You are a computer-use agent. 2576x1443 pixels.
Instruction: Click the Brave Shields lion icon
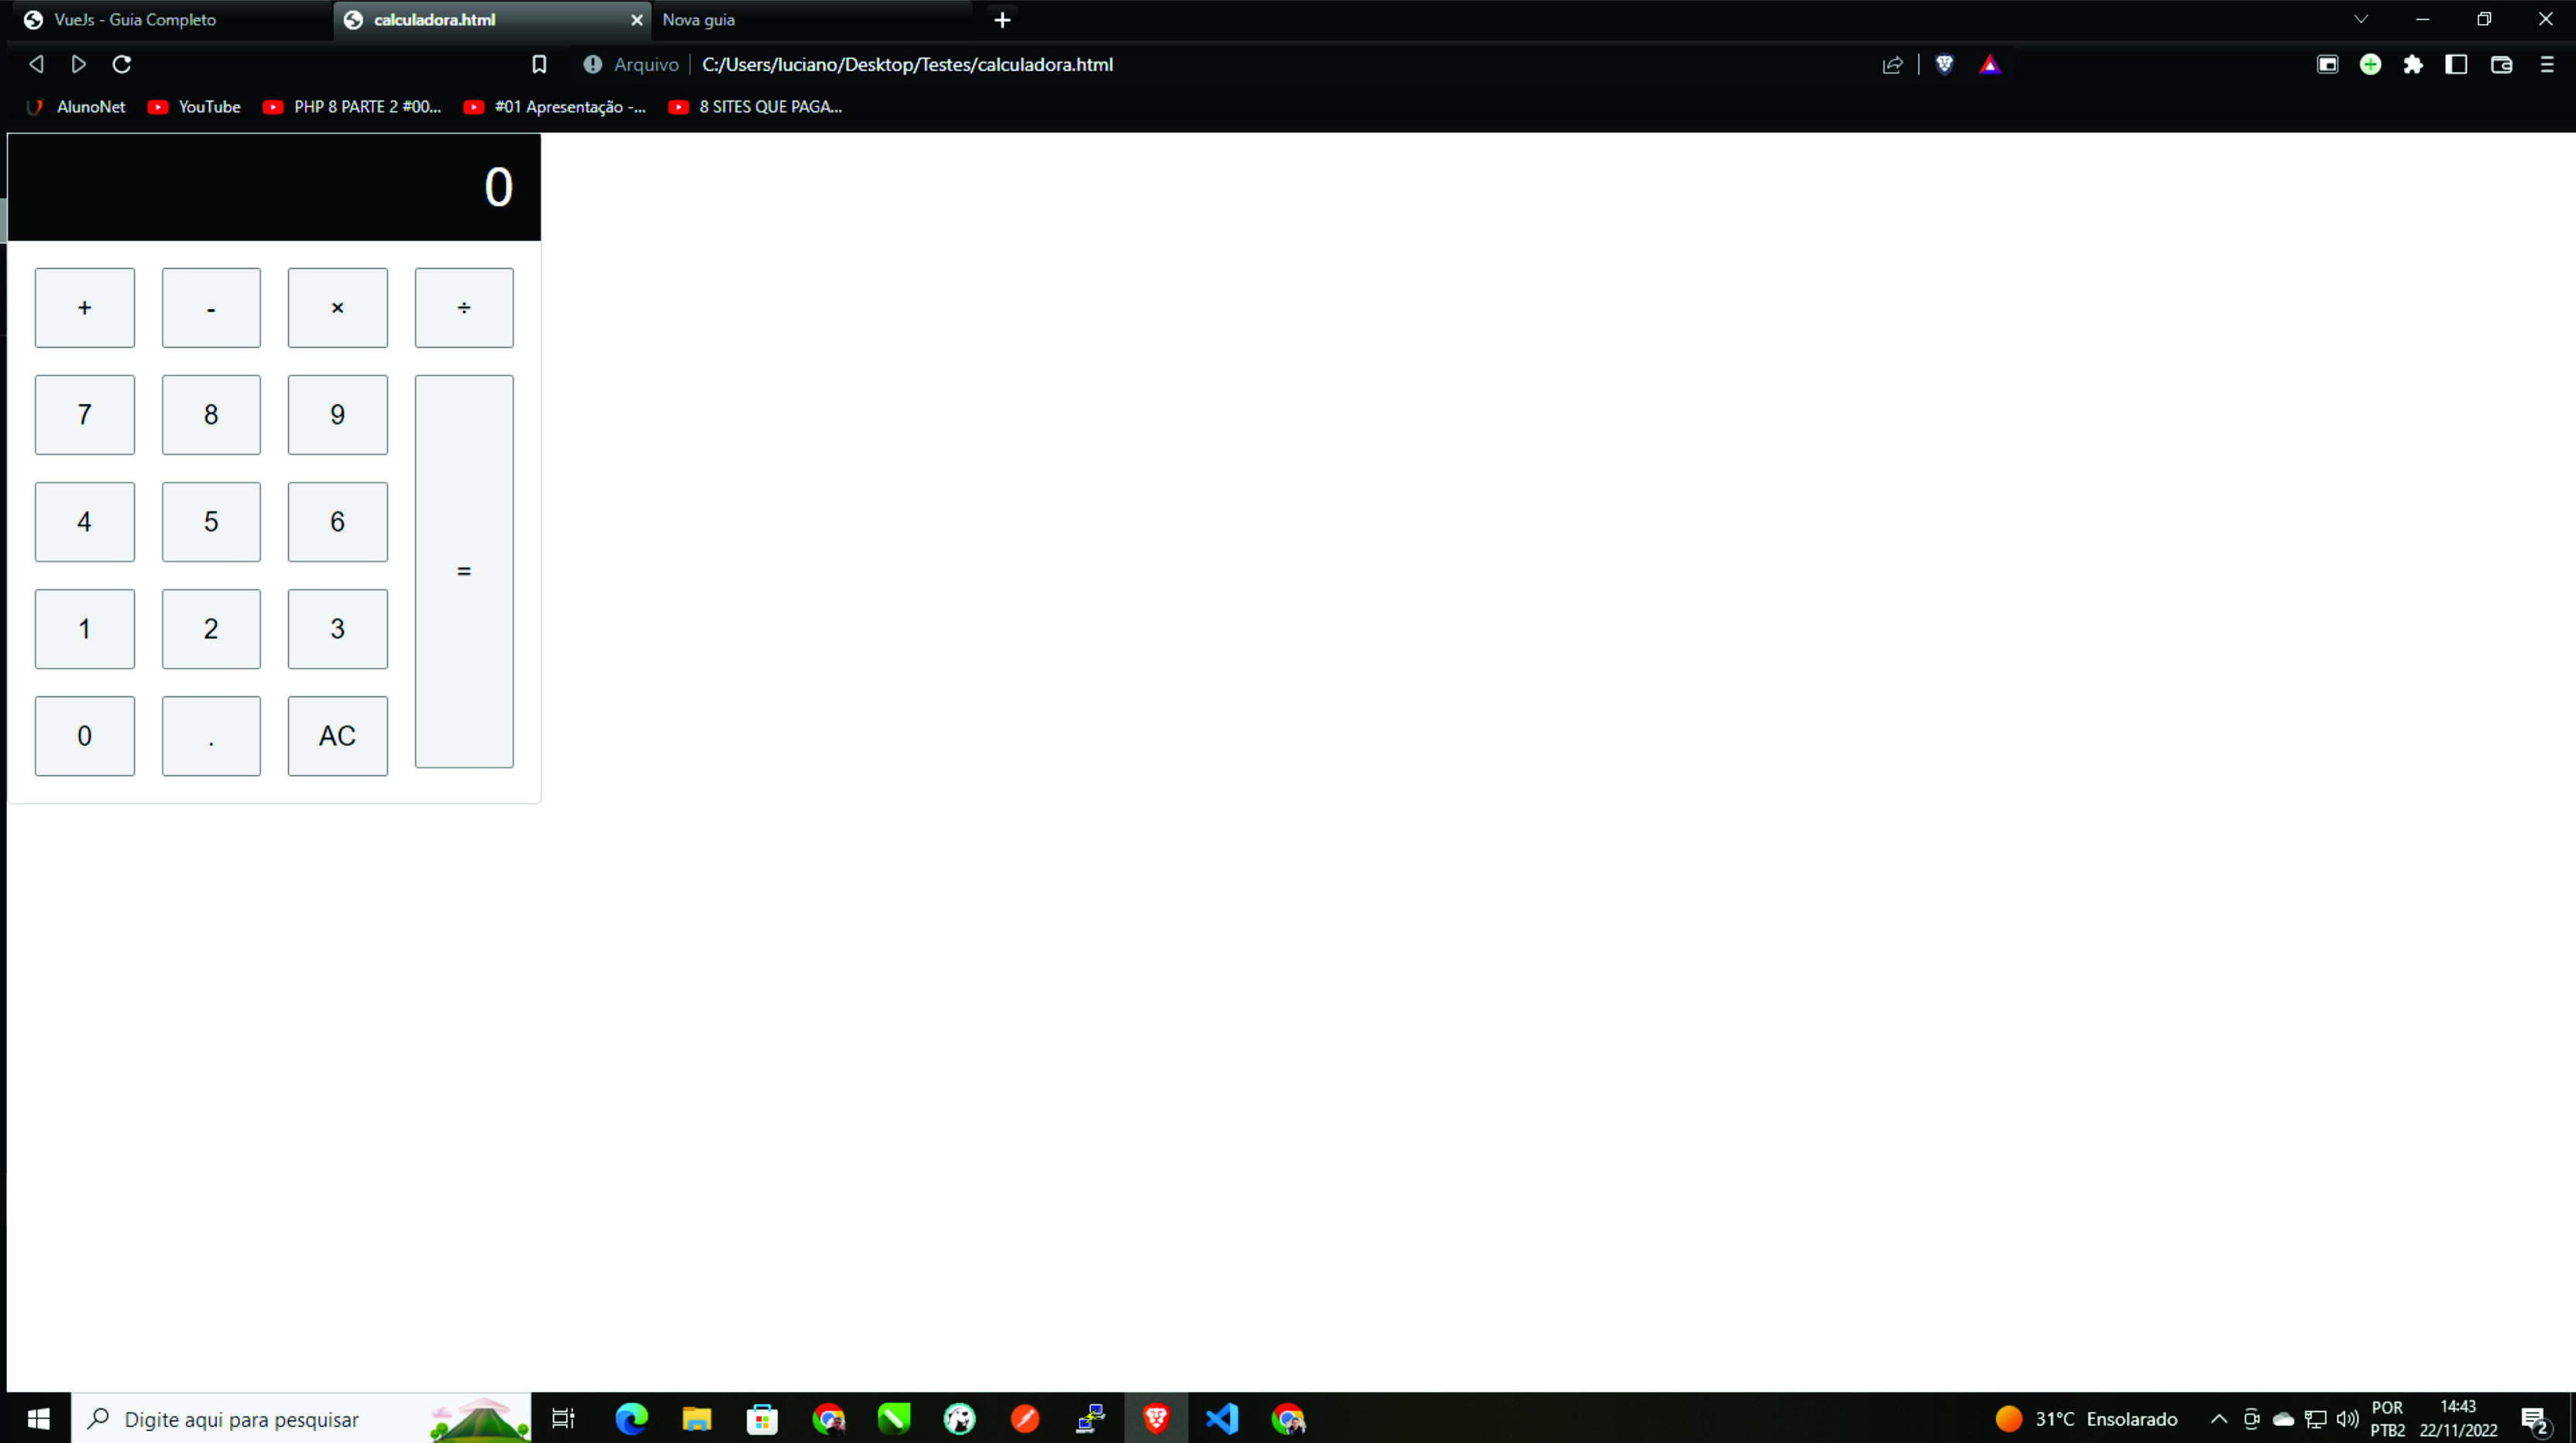(x=1944, y=65)
